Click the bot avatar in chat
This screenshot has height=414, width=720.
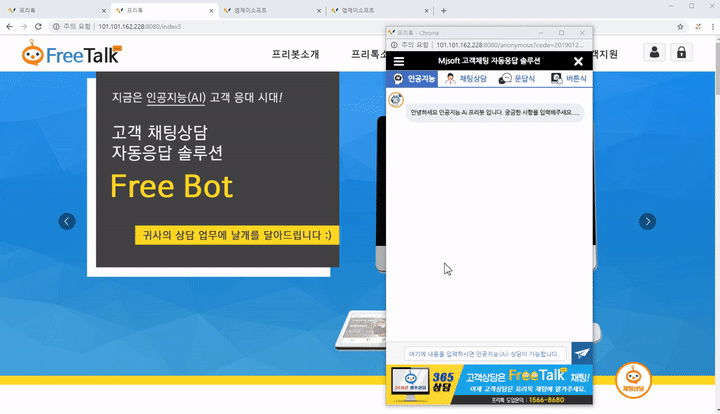point(396,100)
